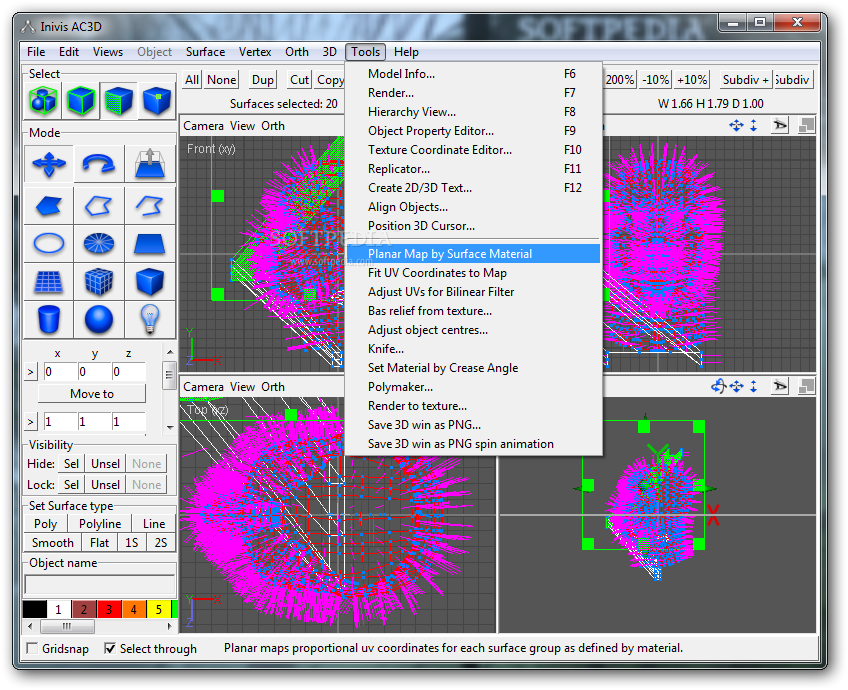Choose Render to texture... entry
848x690 pixels.
[x=473, y=406]
